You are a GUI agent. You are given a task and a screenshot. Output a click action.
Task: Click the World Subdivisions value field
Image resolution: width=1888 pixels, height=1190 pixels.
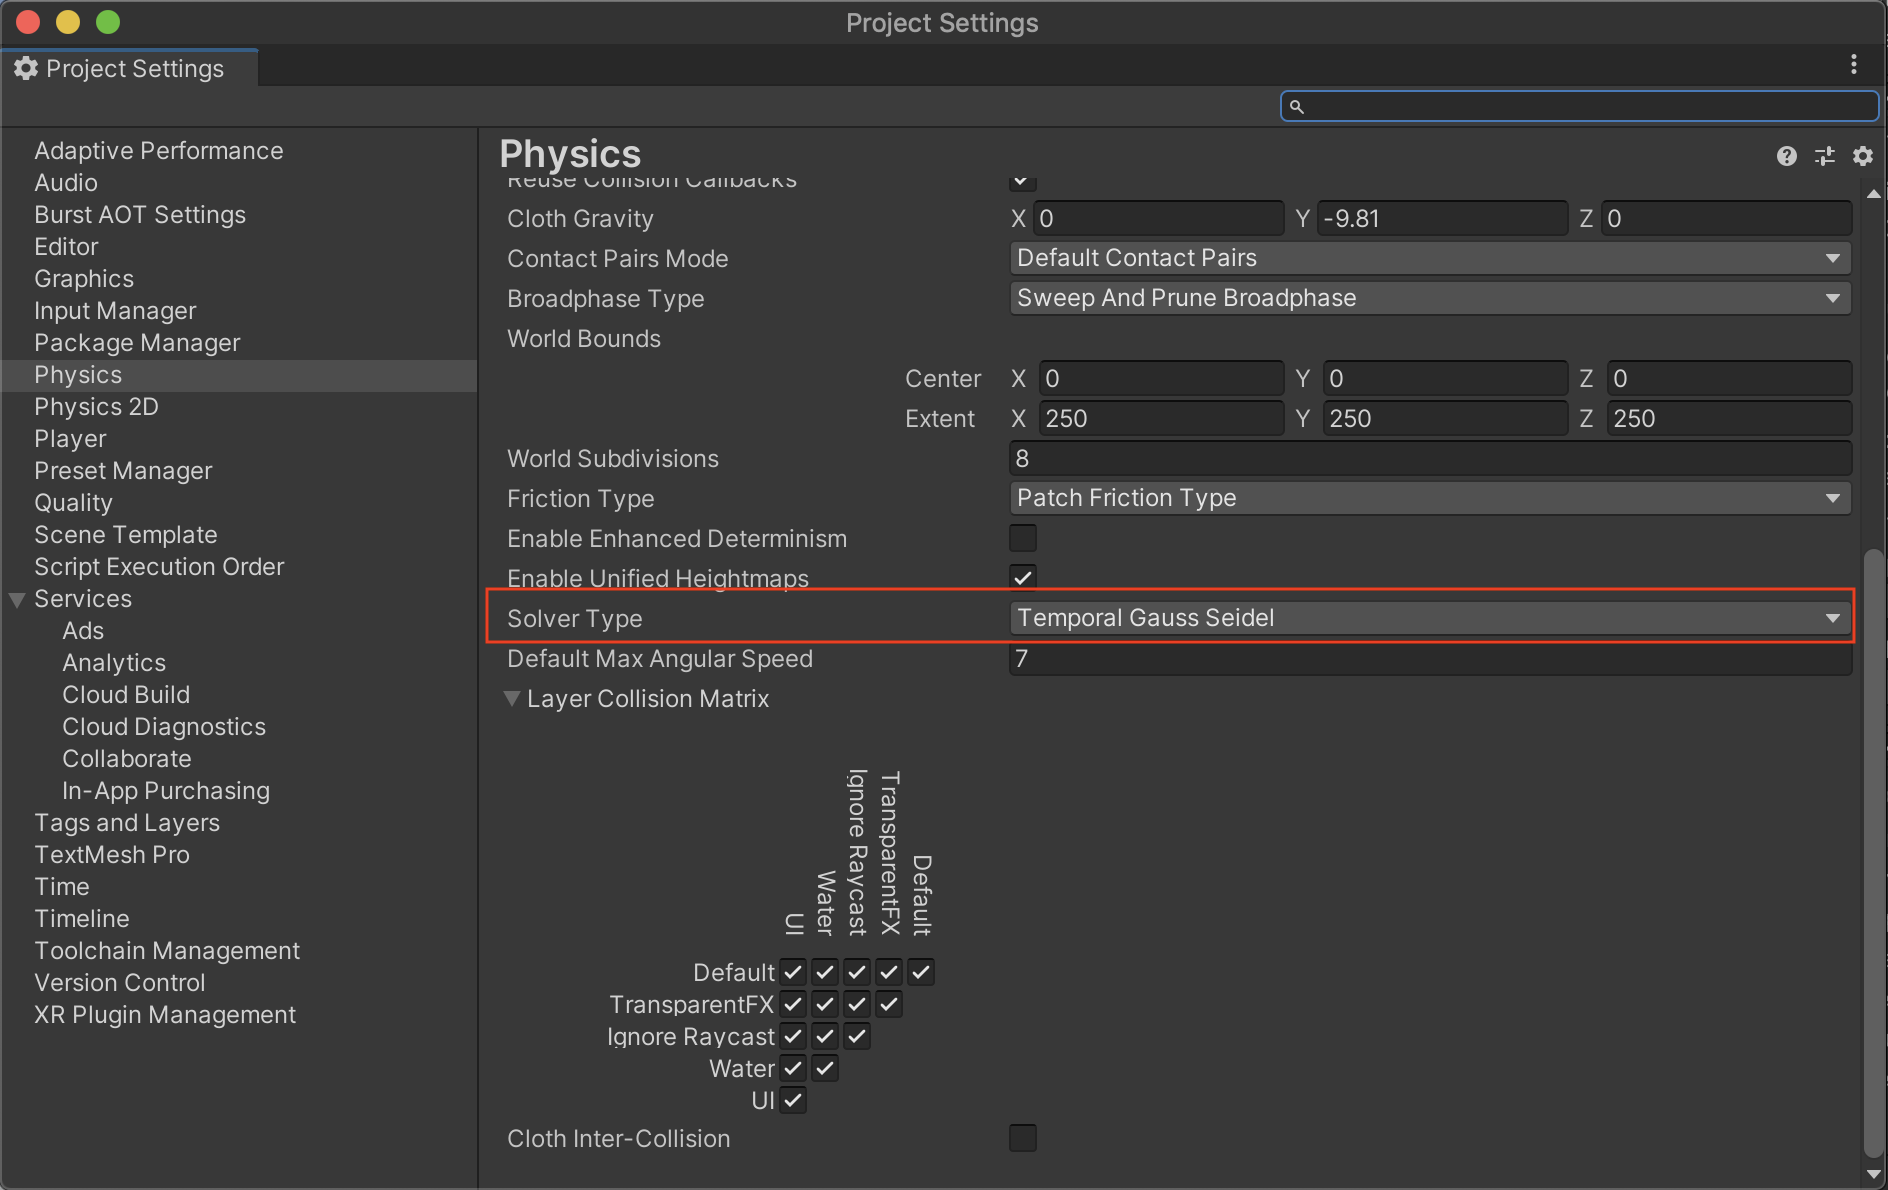[1430, 458]
